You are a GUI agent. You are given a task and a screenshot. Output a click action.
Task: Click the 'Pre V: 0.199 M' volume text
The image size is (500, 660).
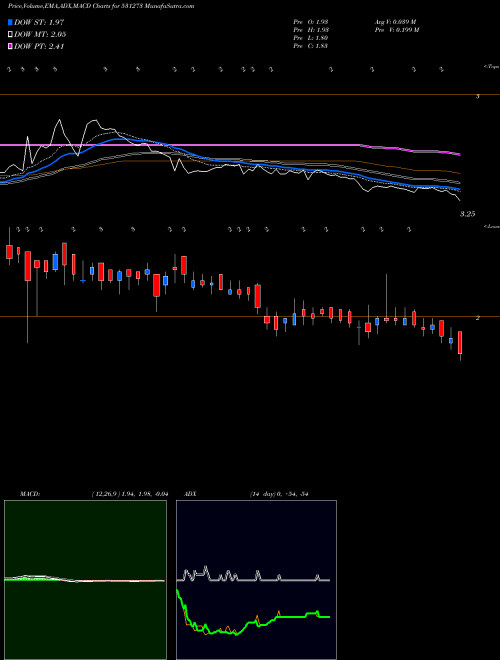(396, 30)
